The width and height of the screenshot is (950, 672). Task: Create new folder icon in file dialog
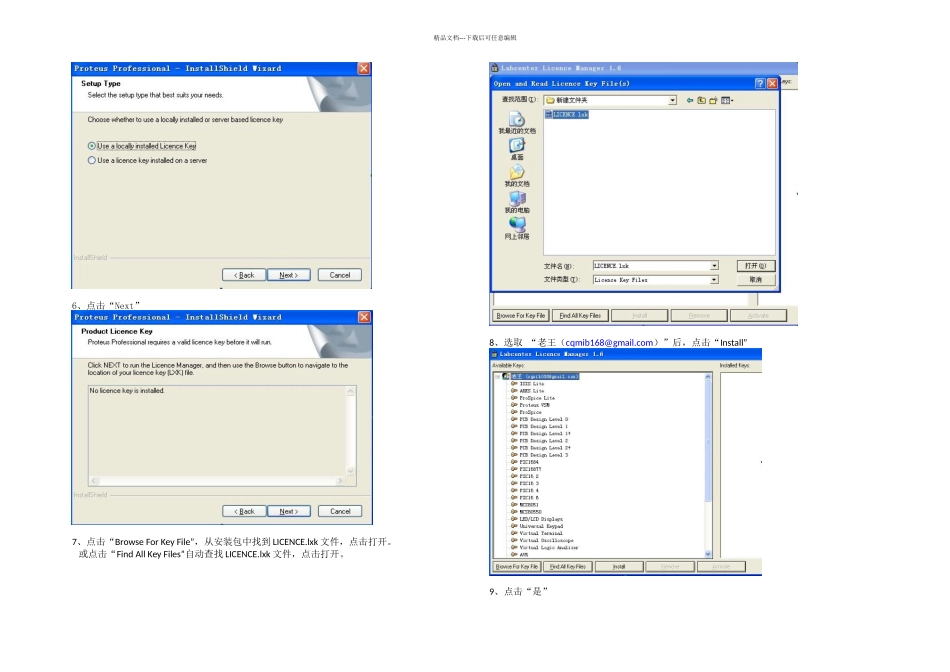point(713,101)
